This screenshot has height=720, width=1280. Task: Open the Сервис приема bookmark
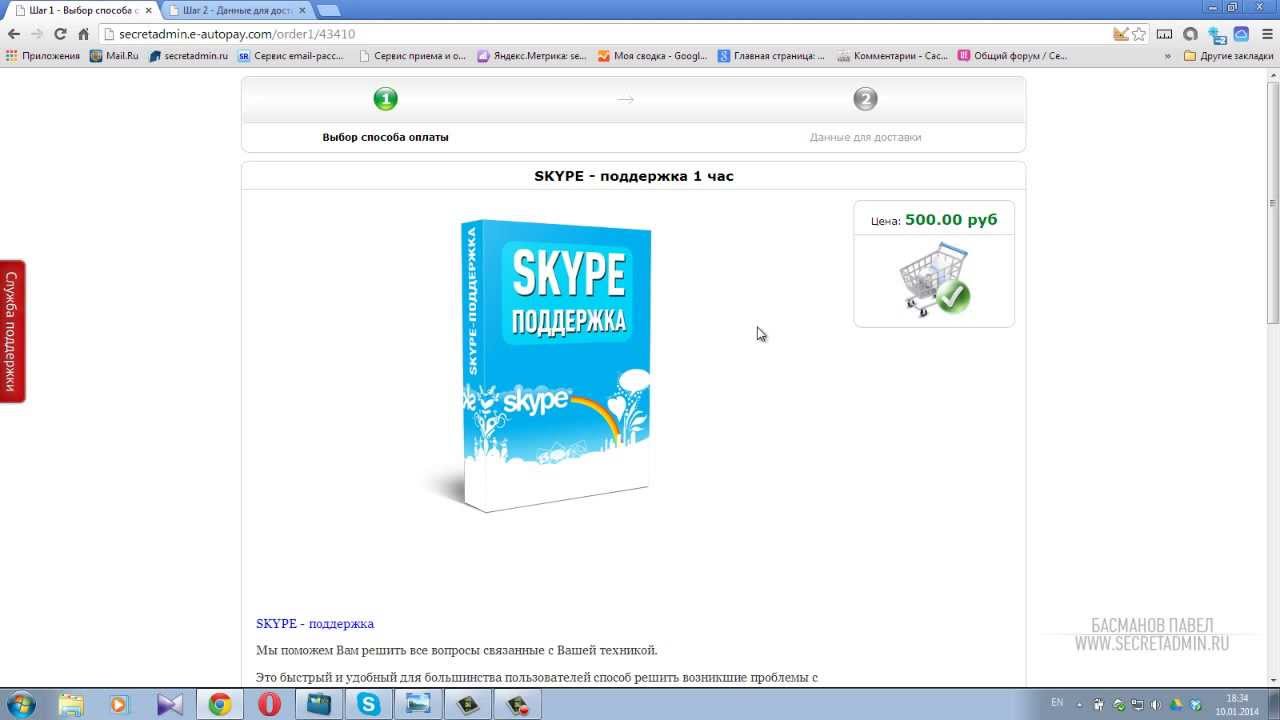(x=412, y=56)
